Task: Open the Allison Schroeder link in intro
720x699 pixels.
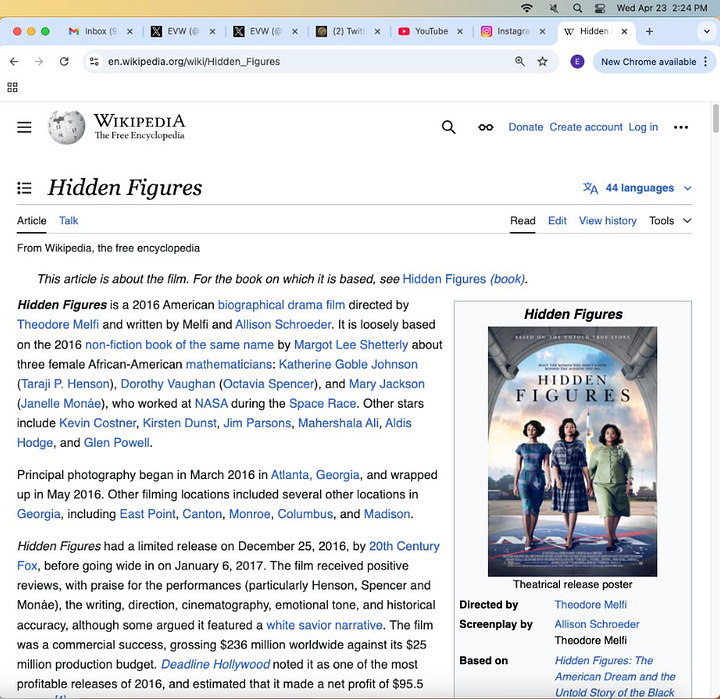Action: click(x=283, y=325)
